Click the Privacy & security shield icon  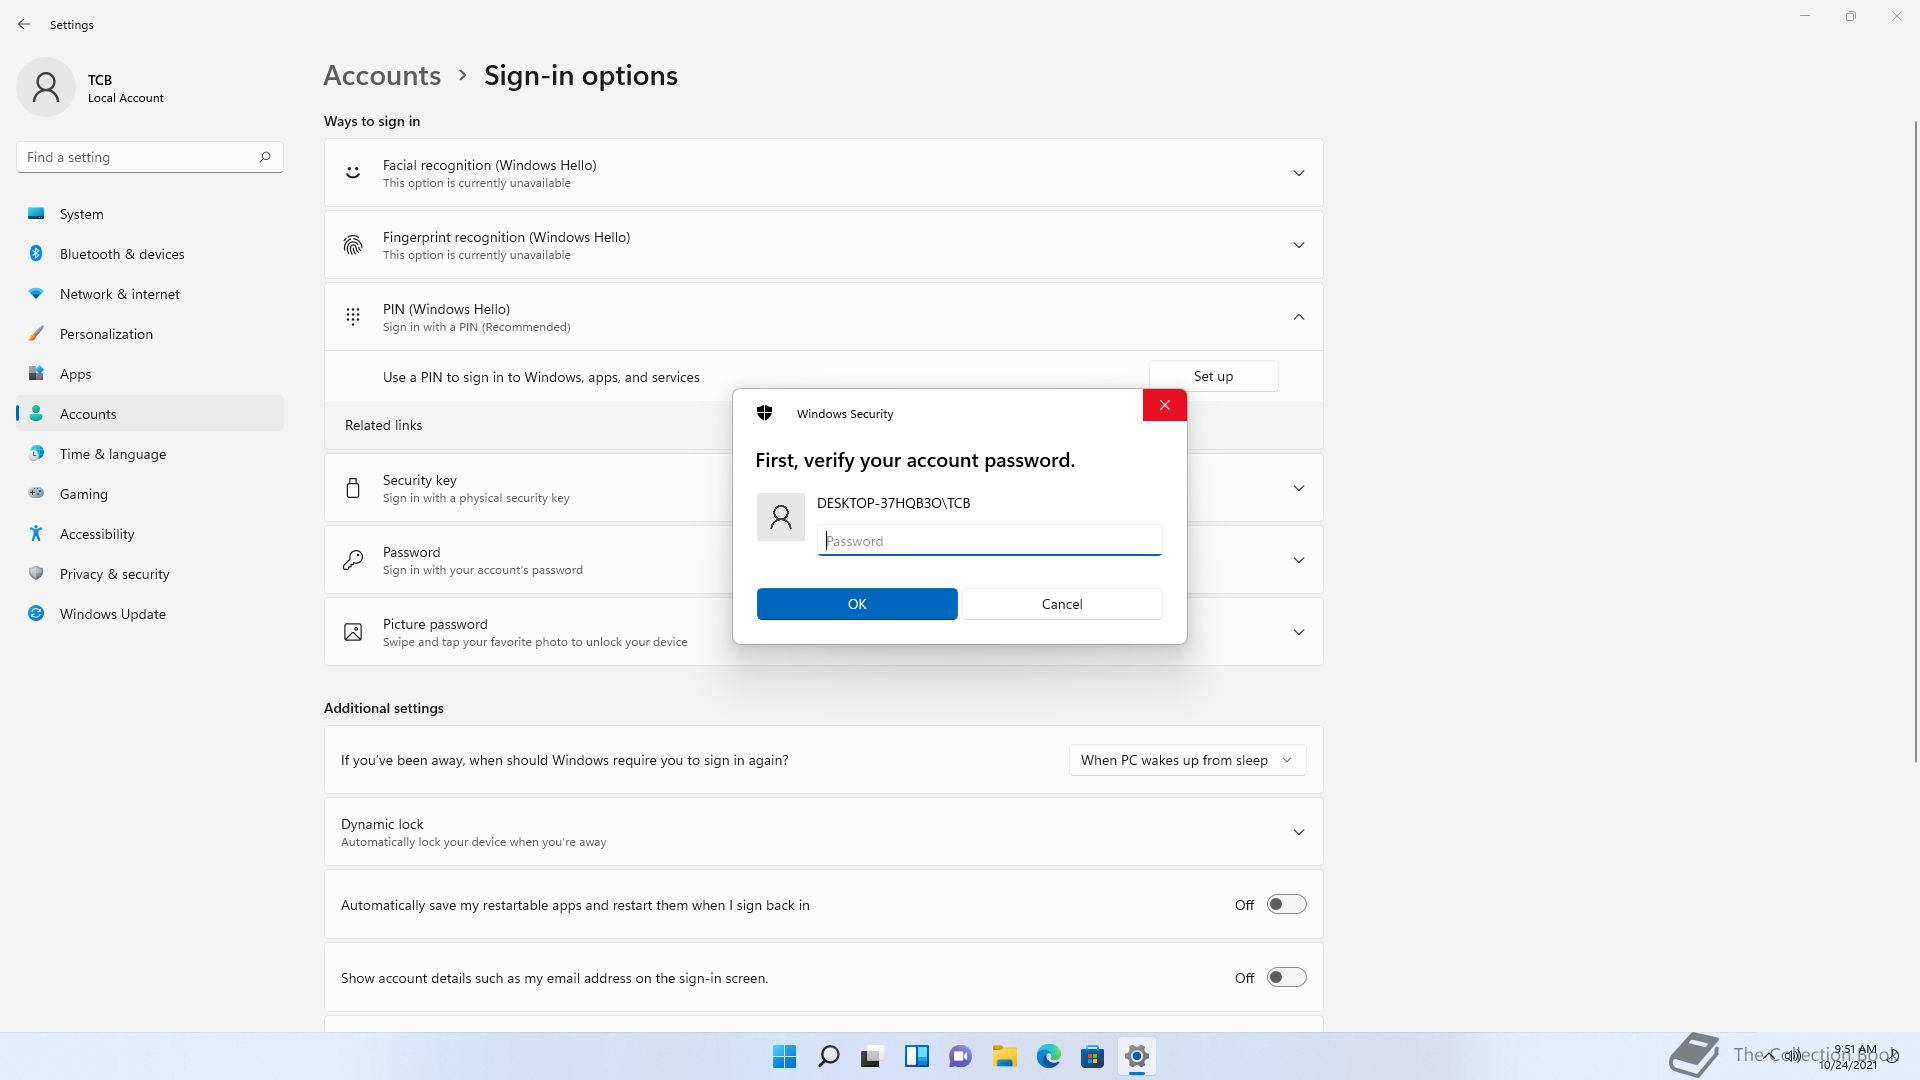click(36, 574)
